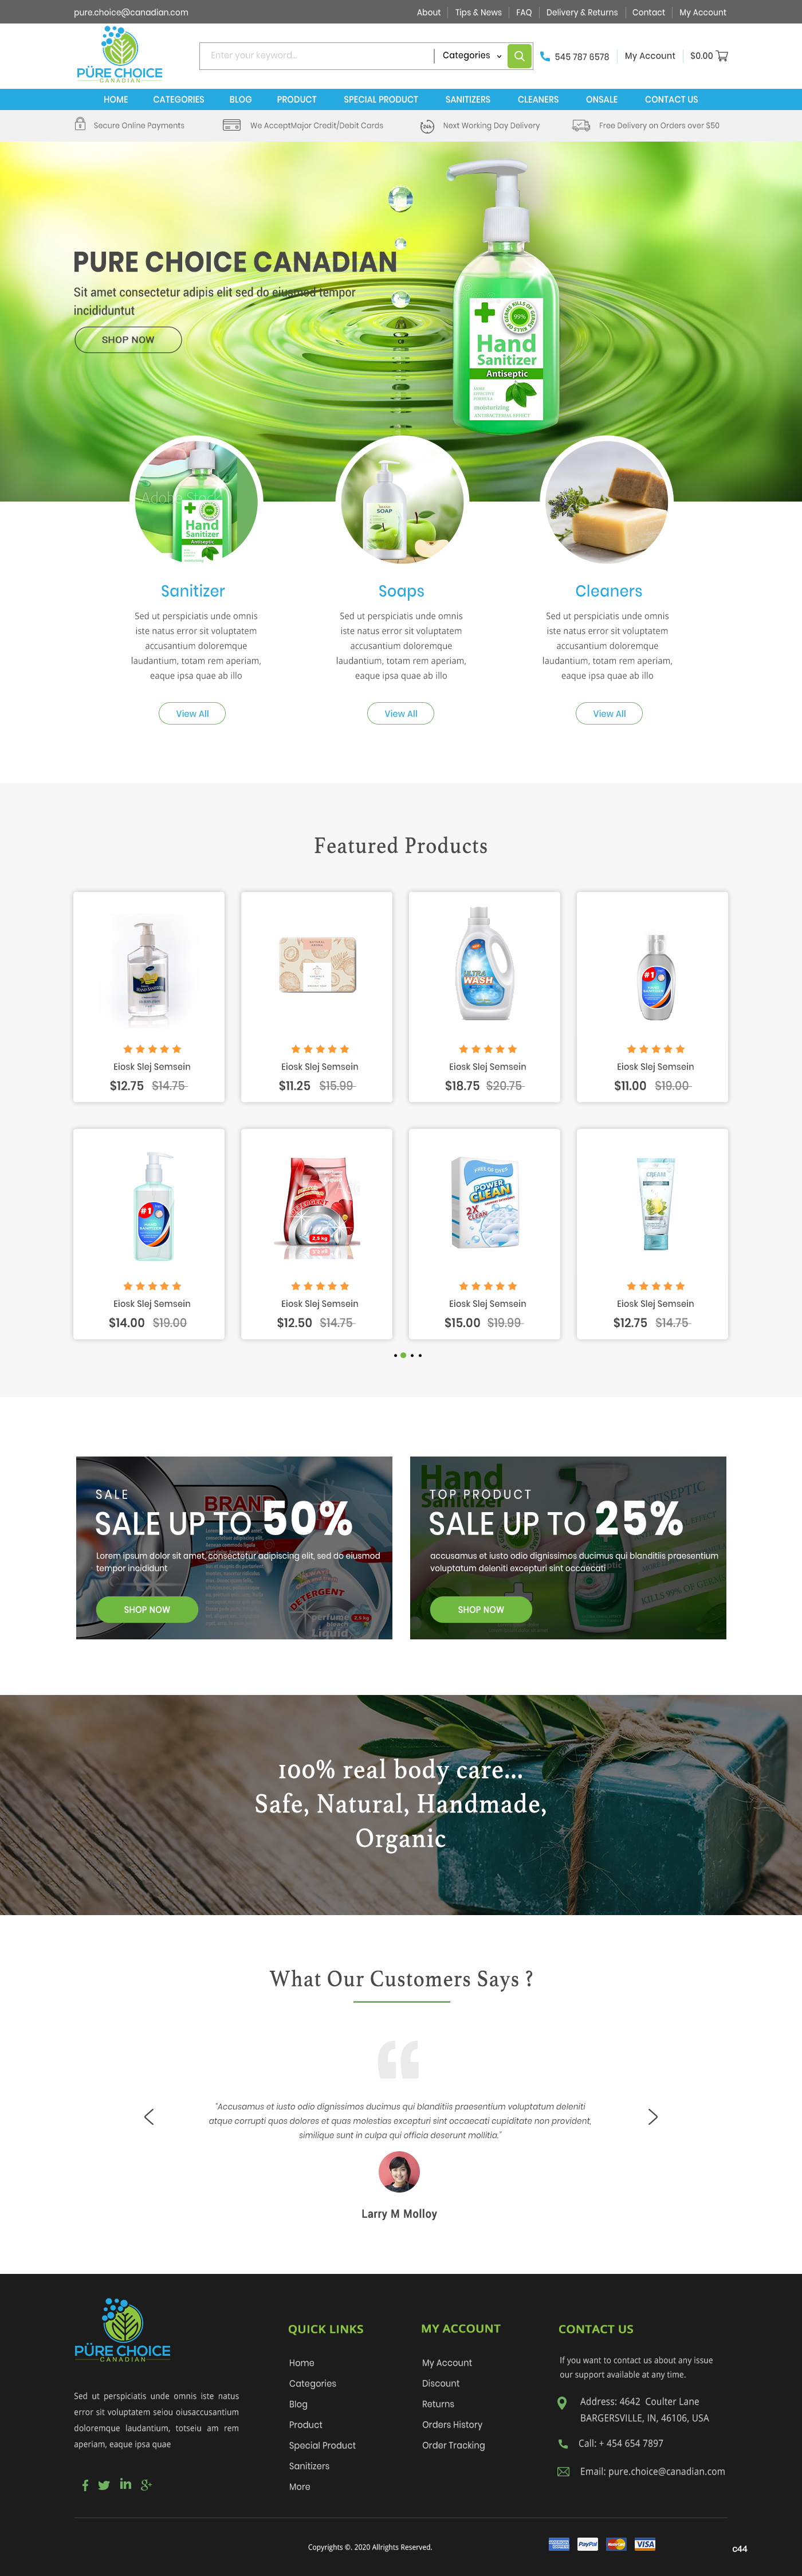Click View All under Soaps
Image resolution: width=802 pixels, height=2576 pixels.
click(401, 713)
